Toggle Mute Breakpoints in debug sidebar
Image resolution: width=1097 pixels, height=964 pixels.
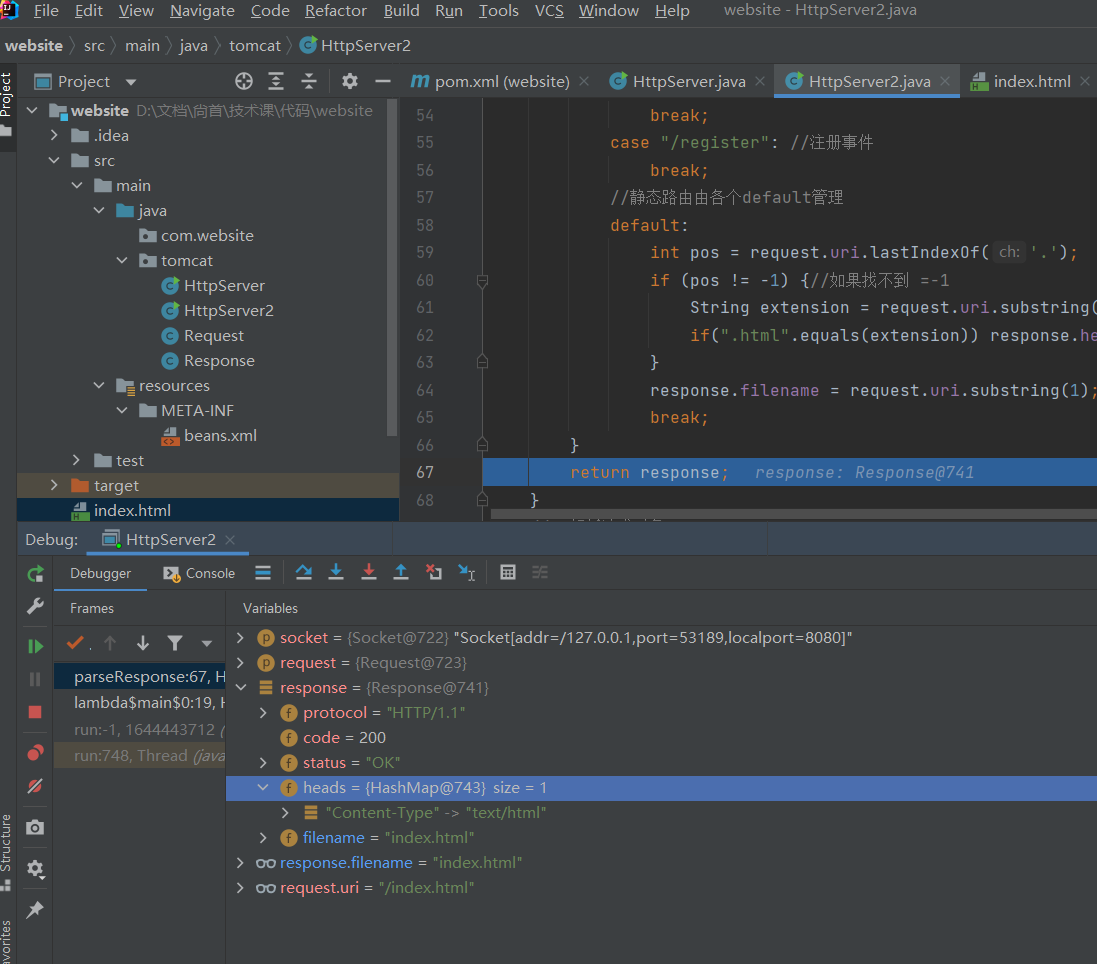click(35, 786)
